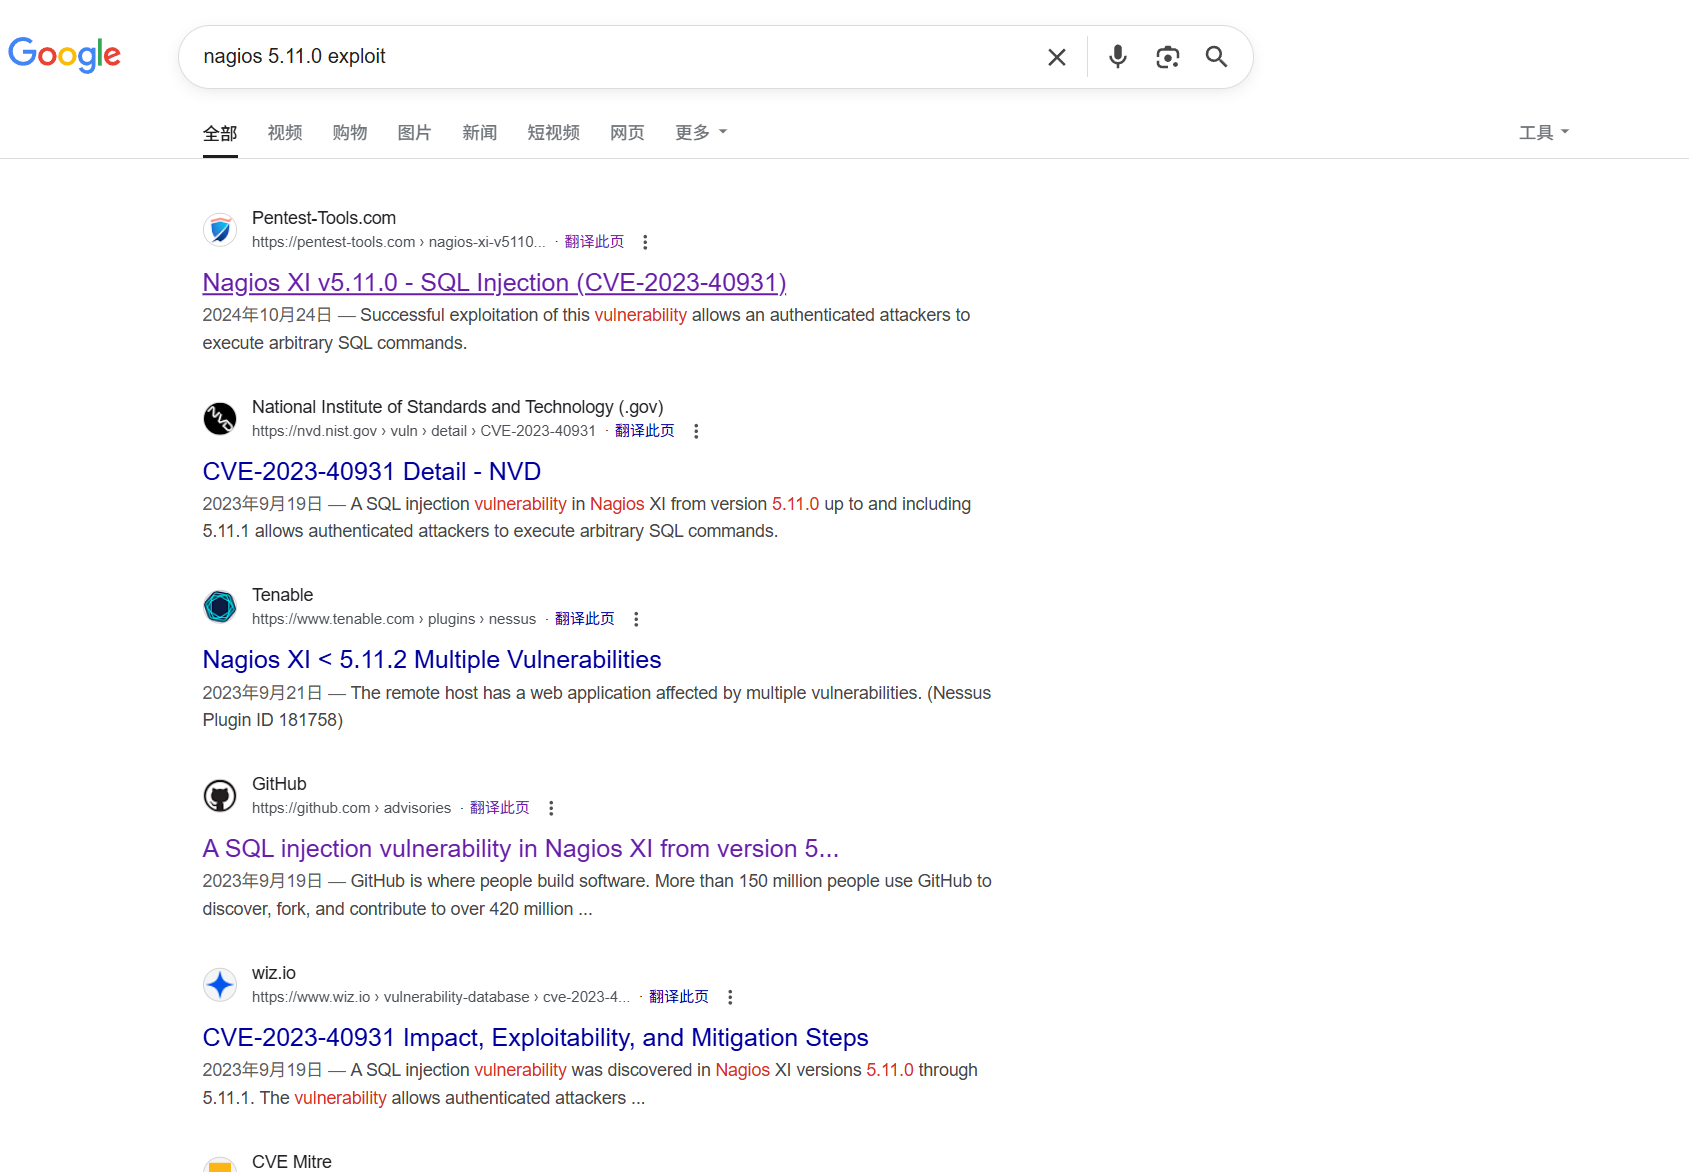The width and height of the screenshot is (1689, 1172).
Task: Click the NIST site favicon
Action: [220, 419]
